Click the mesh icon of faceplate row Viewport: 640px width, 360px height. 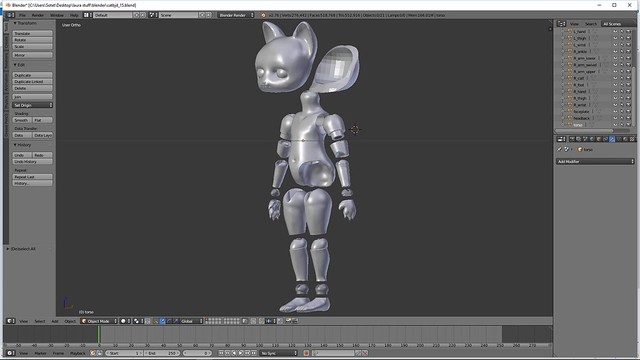click(570, 111)
